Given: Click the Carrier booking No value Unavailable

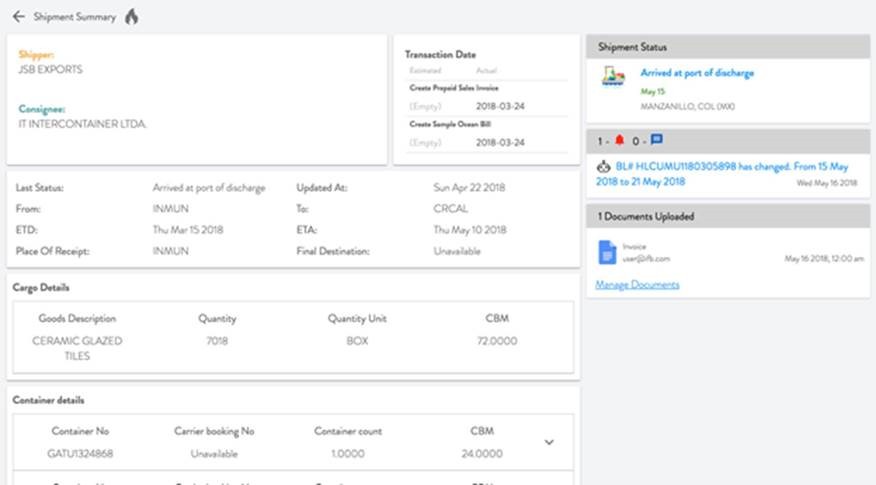Looking at the screenshot, I should pos(214,454).
